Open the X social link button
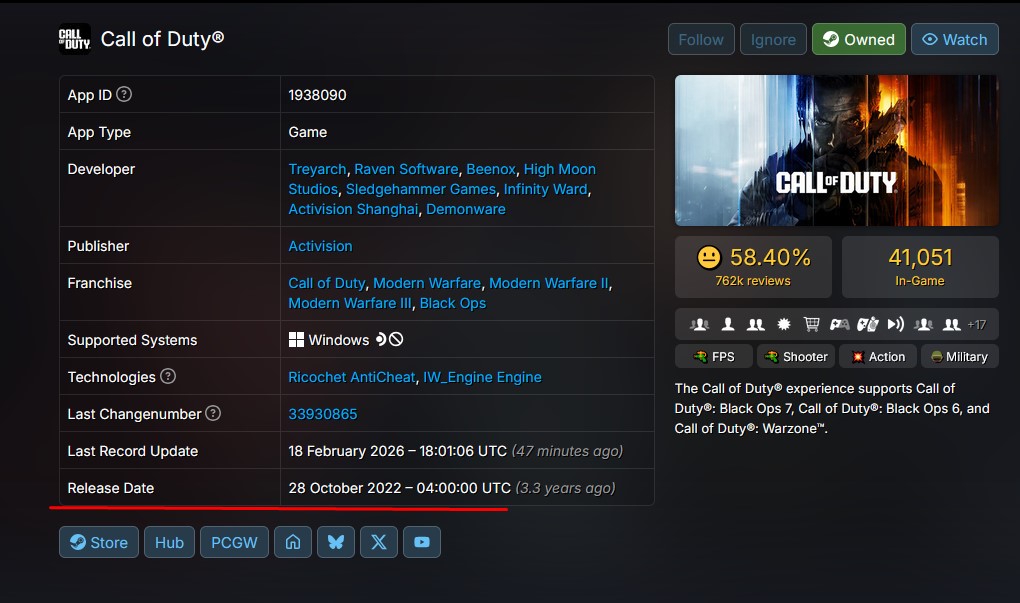 pos(379,542)
